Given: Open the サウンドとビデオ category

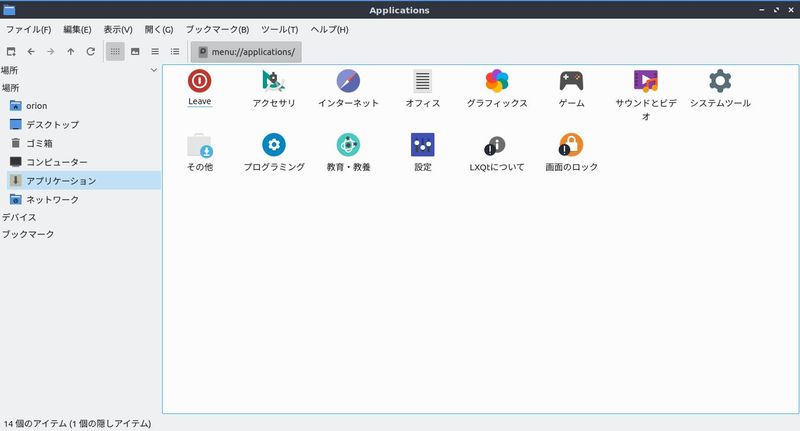Looking at the screenshot, I should click(646, 81).
